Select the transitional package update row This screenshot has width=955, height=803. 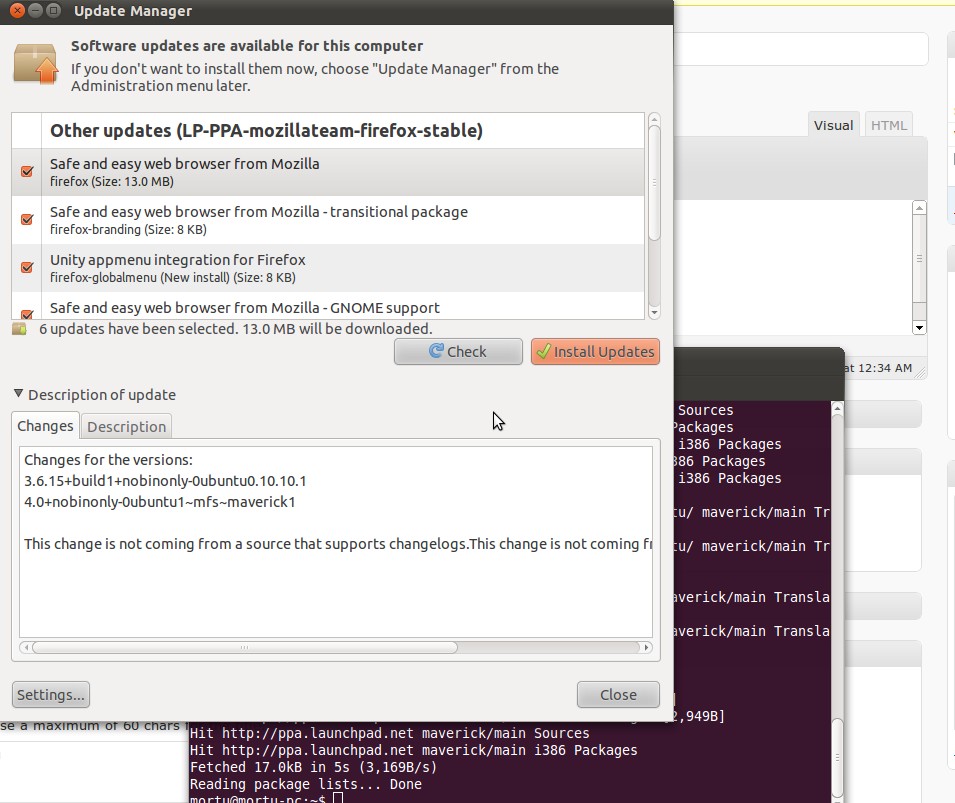[x=328, y=221]
